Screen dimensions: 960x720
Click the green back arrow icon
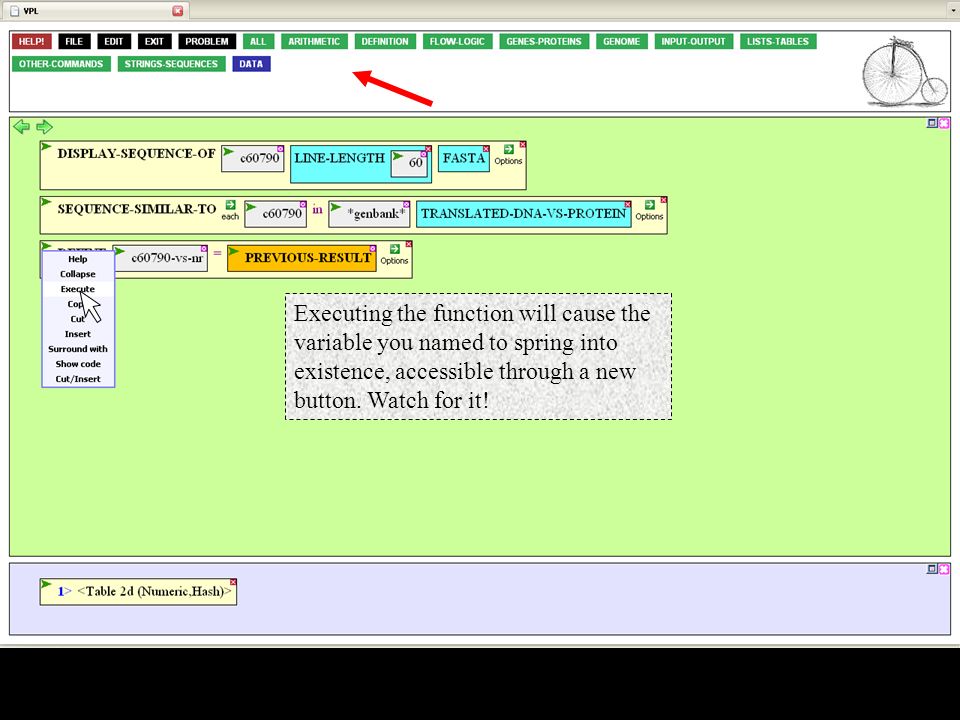(21, 127)
